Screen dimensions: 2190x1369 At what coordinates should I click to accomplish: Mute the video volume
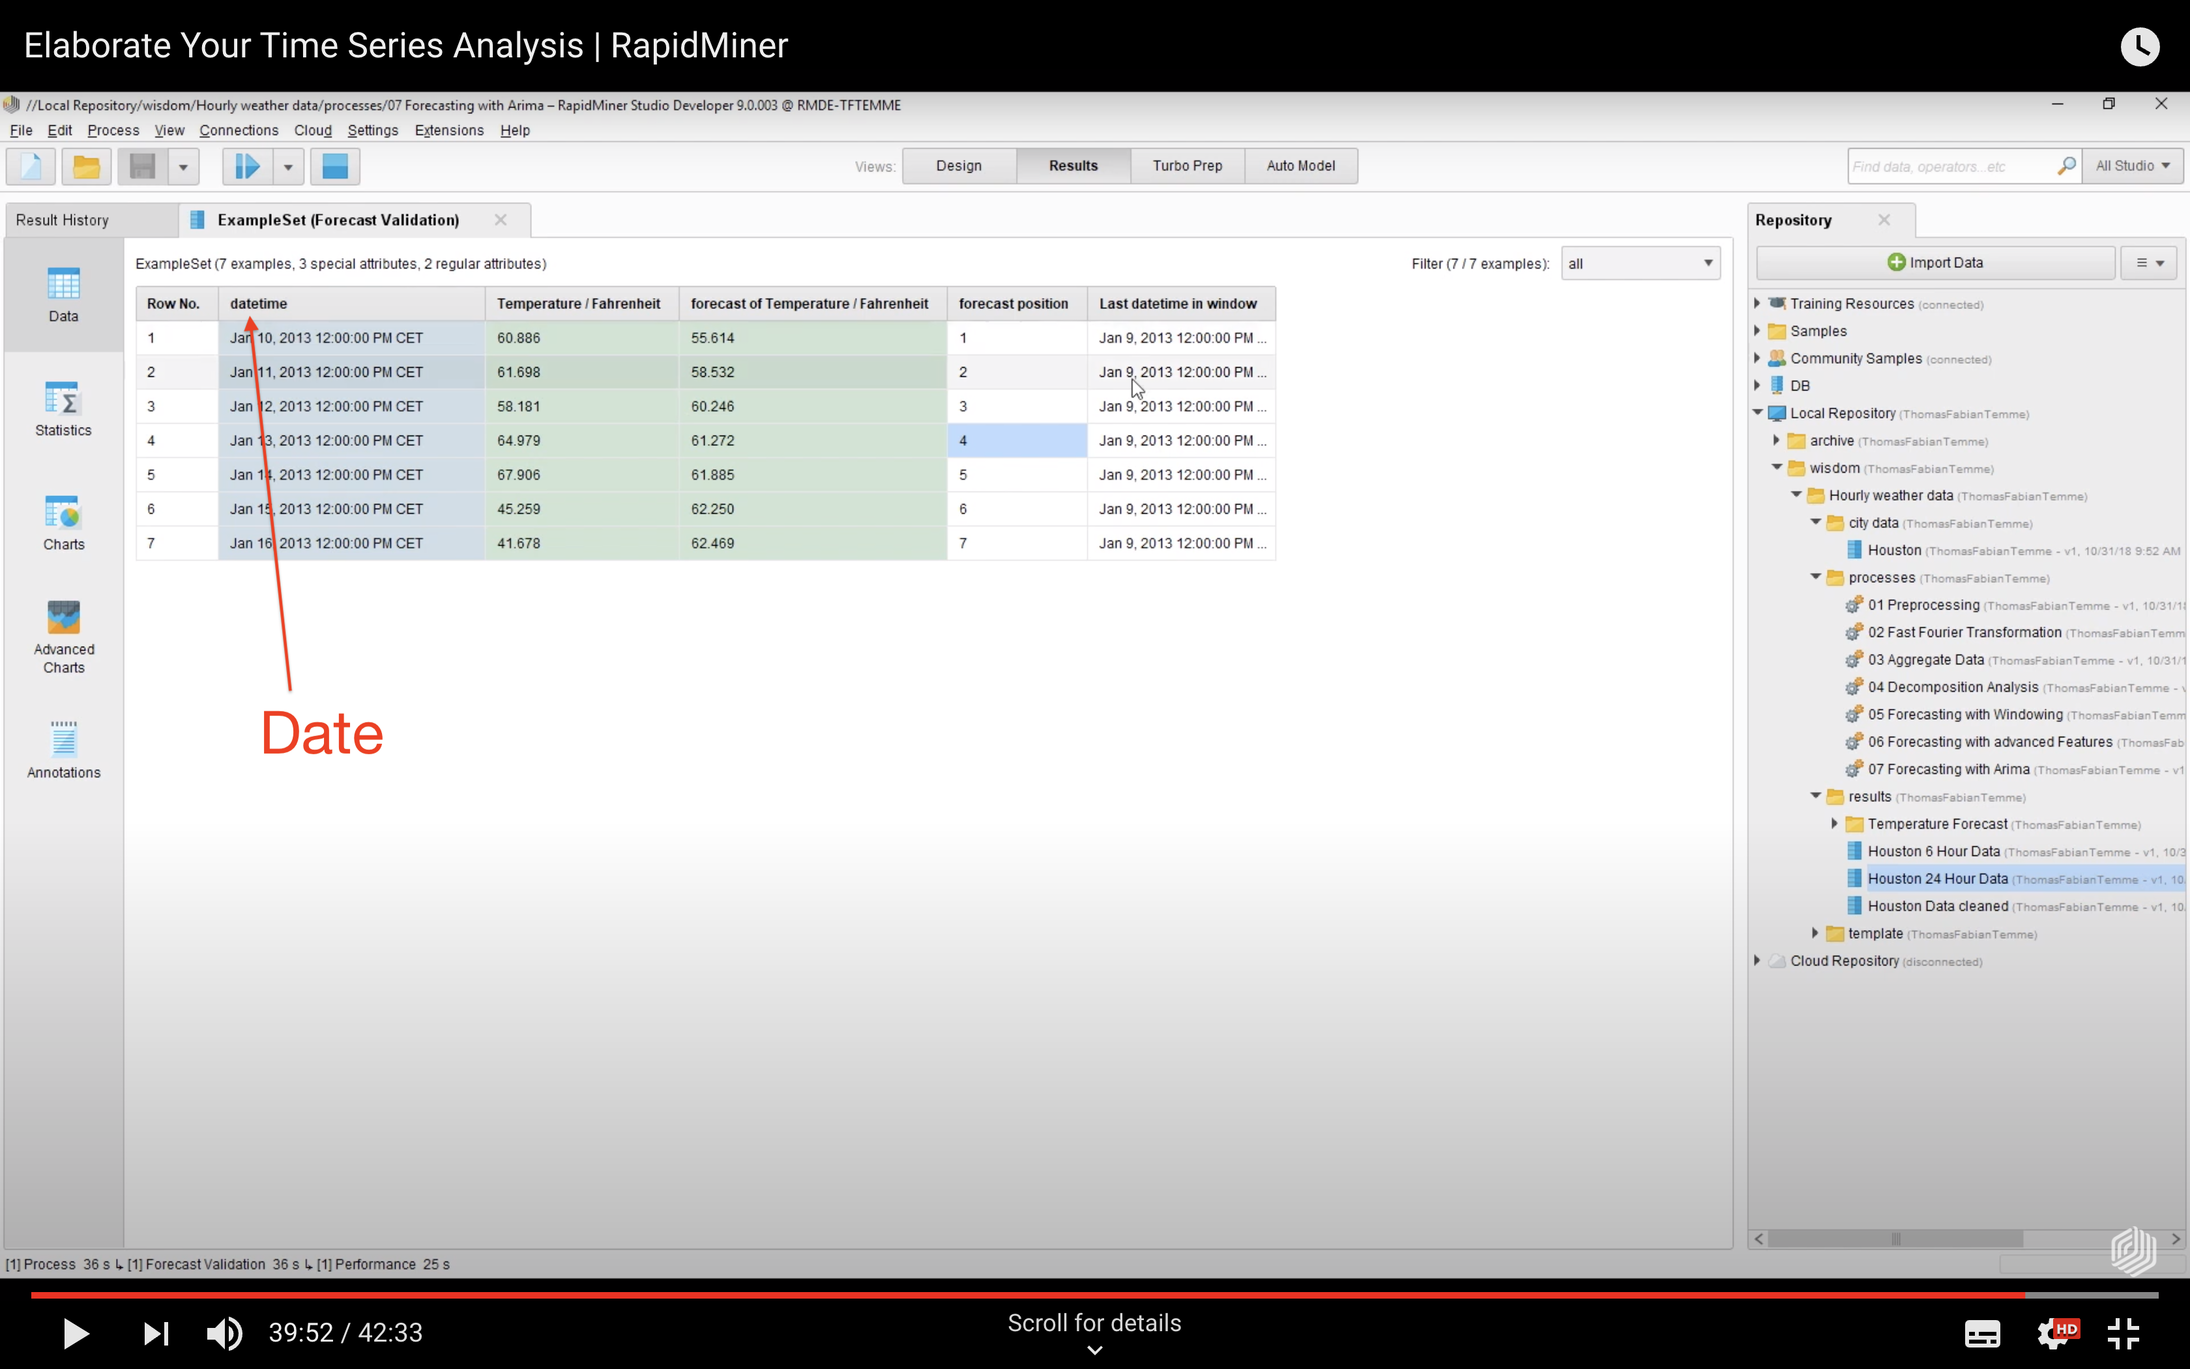224,1333
